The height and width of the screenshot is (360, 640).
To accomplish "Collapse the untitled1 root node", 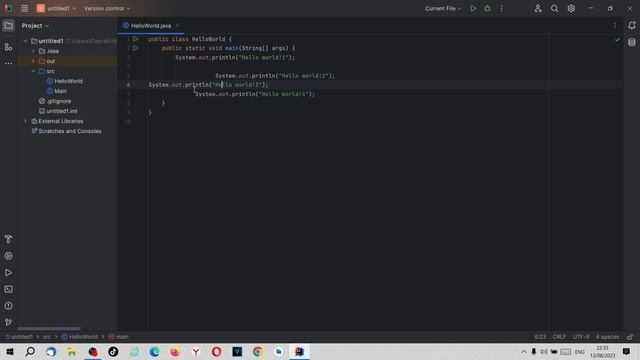I will 25,41.
